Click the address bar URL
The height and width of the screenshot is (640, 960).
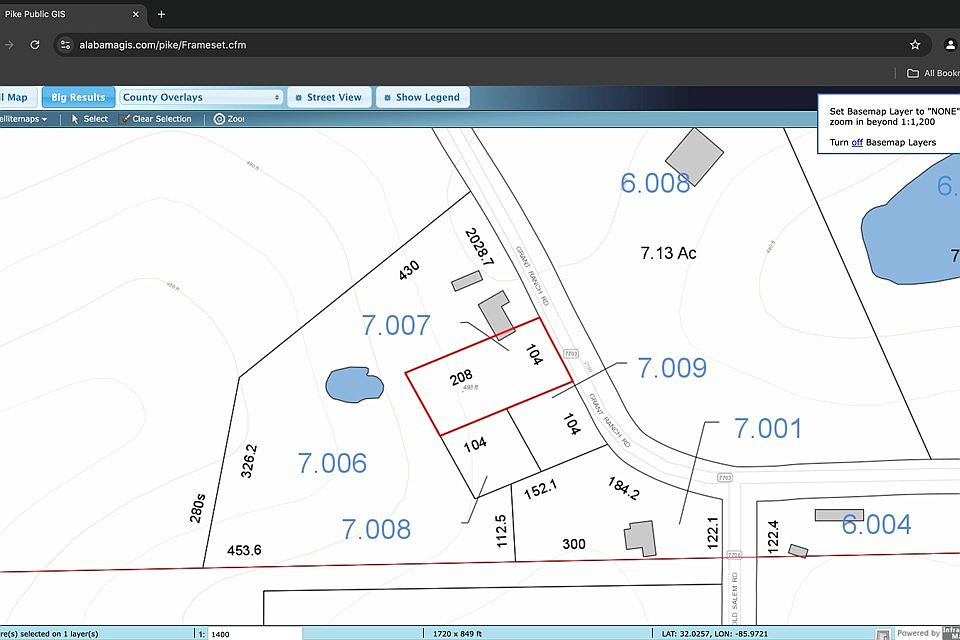(x=163, y=45)
